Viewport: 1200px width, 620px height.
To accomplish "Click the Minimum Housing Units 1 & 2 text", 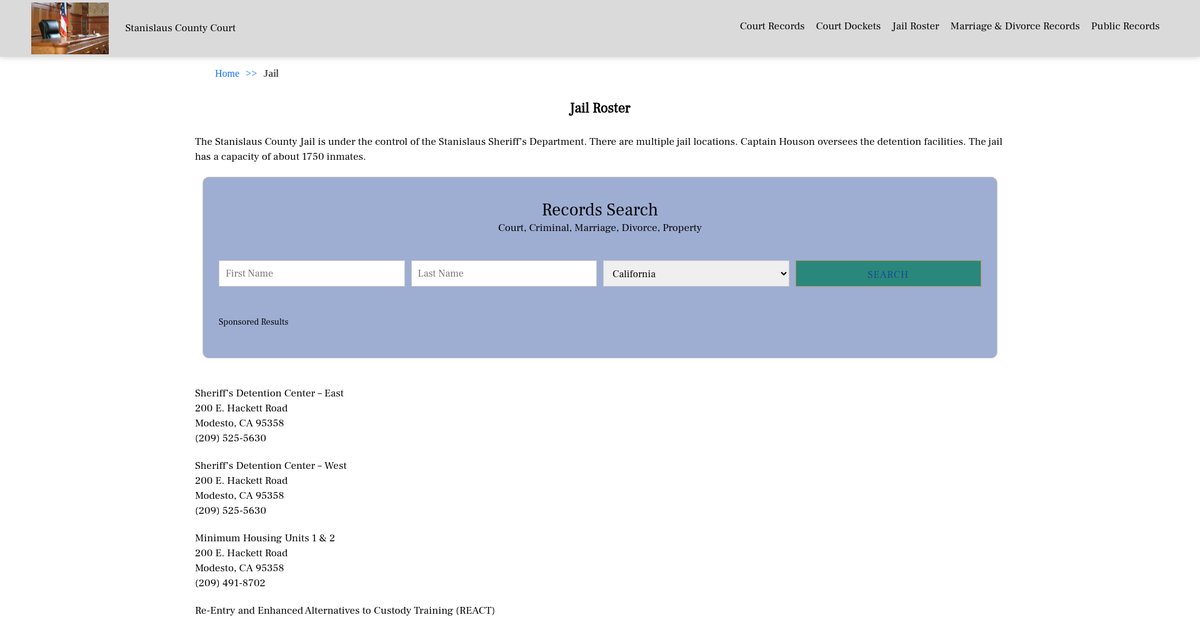I will (265, 538).
